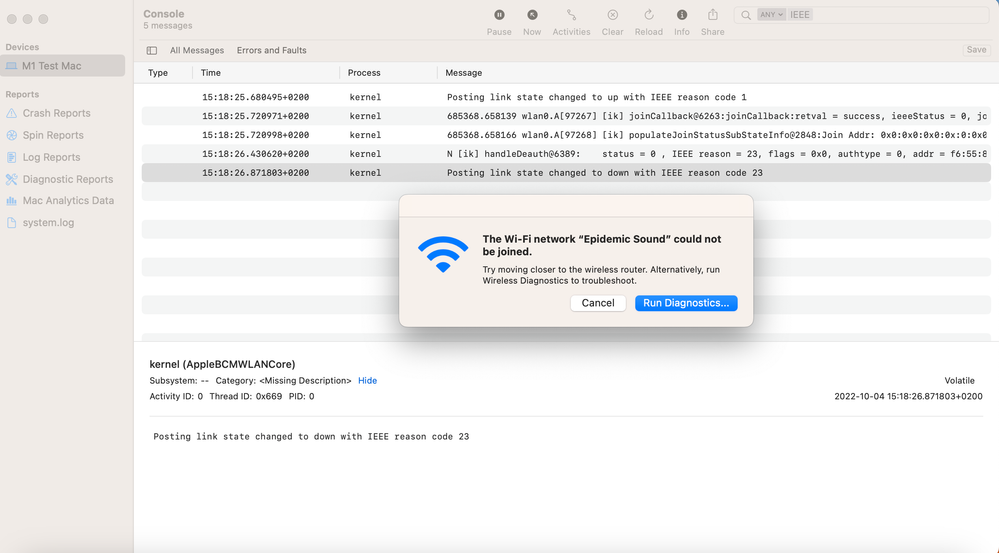Screen dimensions: 999x553
Task: Click Cancel in the Wi-Fi dialog
Action: tap(598, 303)
